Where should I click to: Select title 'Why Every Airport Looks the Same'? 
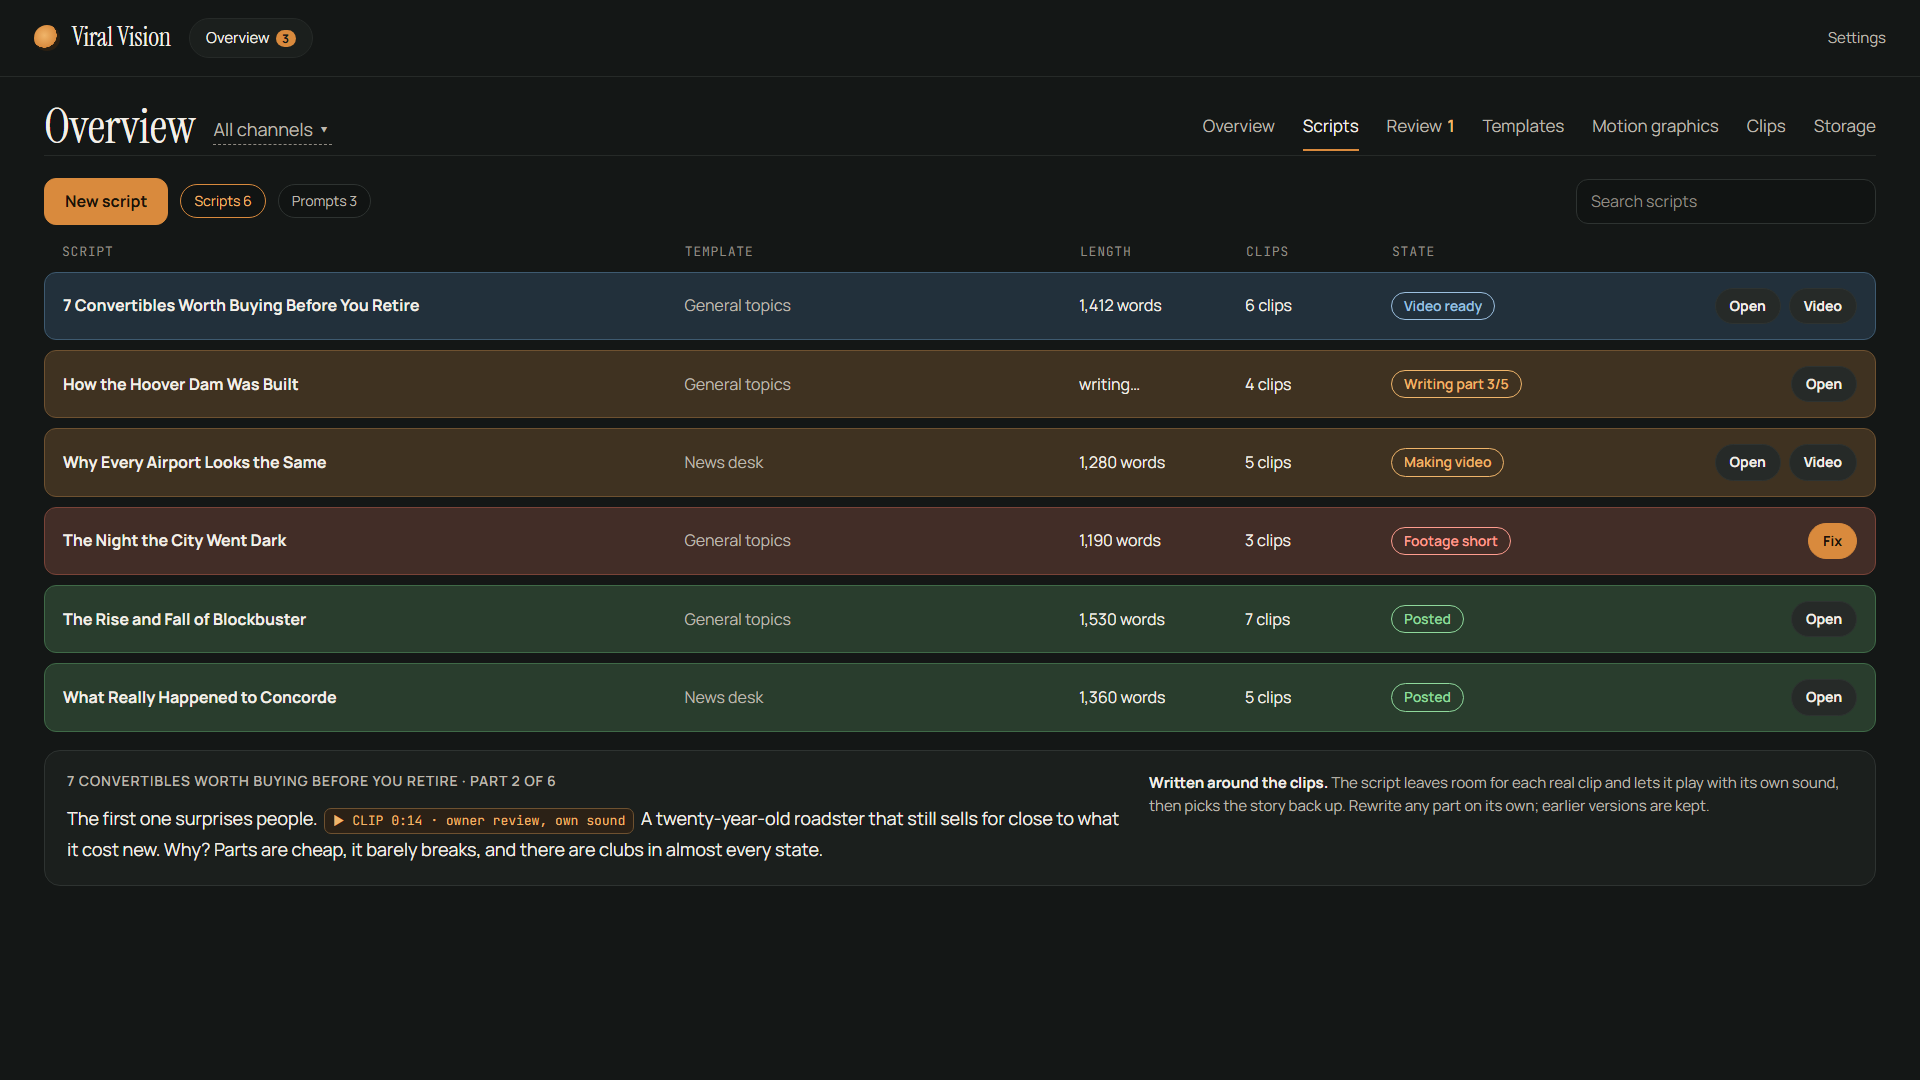coord(194,462)
